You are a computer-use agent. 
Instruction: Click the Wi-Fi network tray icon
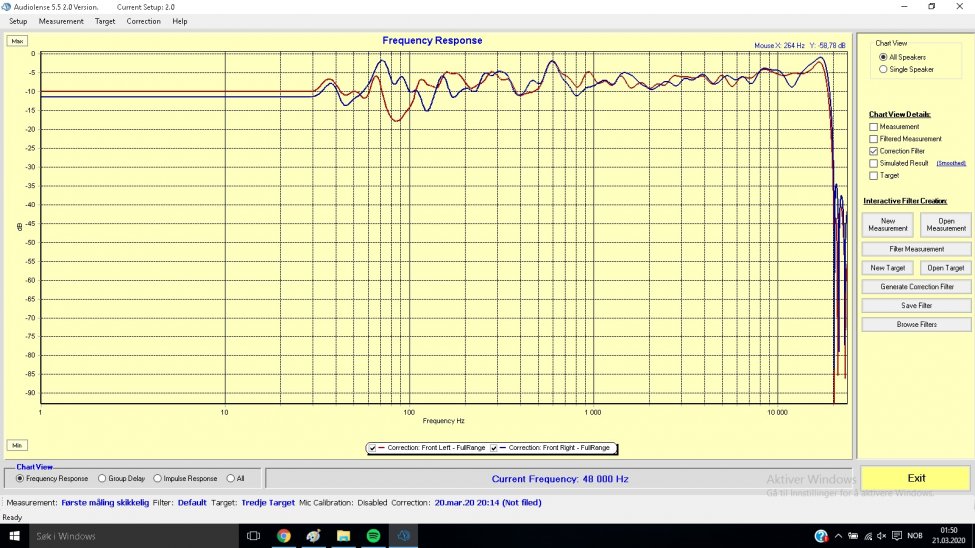[868, 536]
